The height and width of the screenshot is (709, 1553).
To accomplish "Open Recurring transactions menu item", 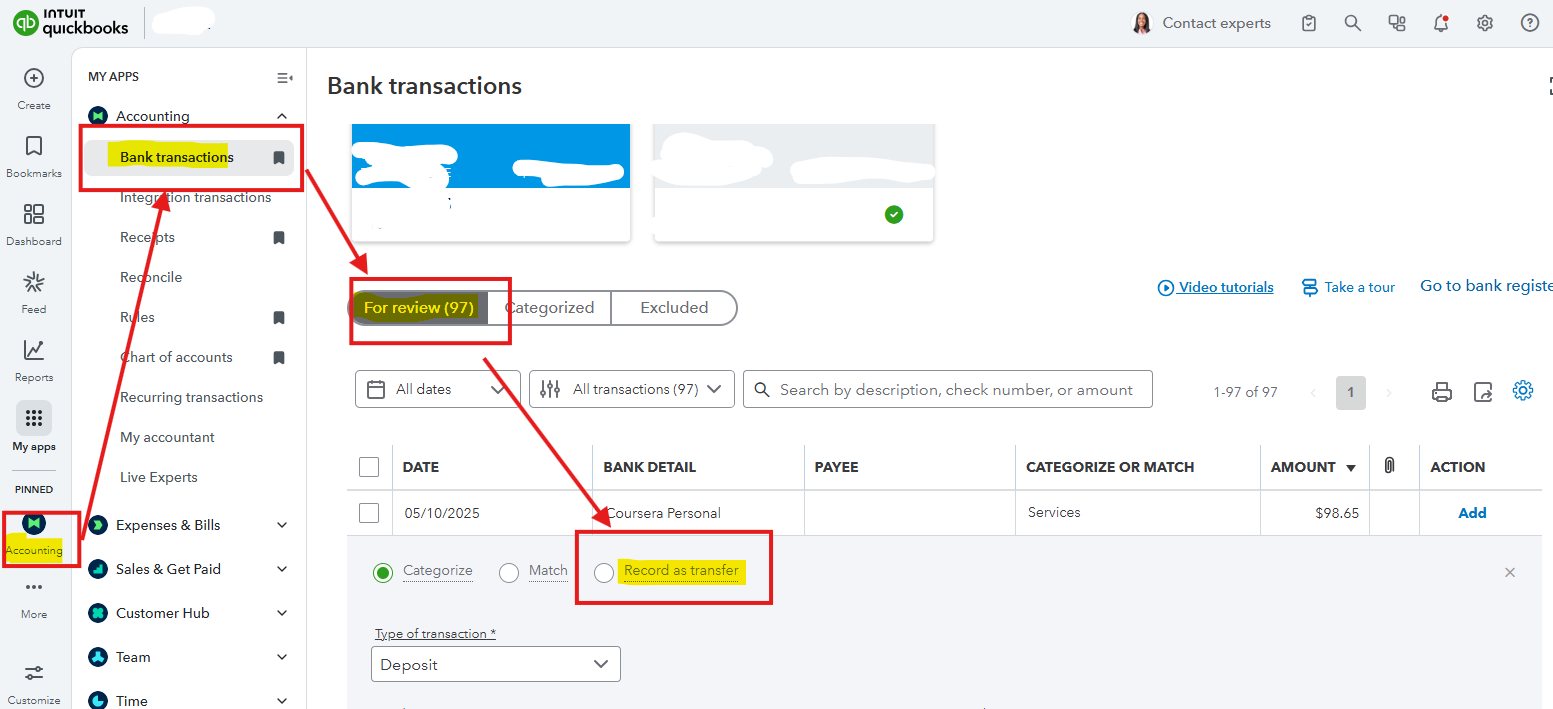I will [191, 397].
